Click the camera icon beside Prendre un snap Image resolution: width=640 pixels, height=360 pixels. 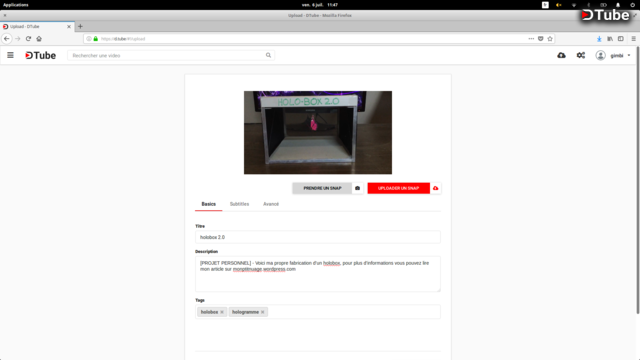click(x=358, y=188)
